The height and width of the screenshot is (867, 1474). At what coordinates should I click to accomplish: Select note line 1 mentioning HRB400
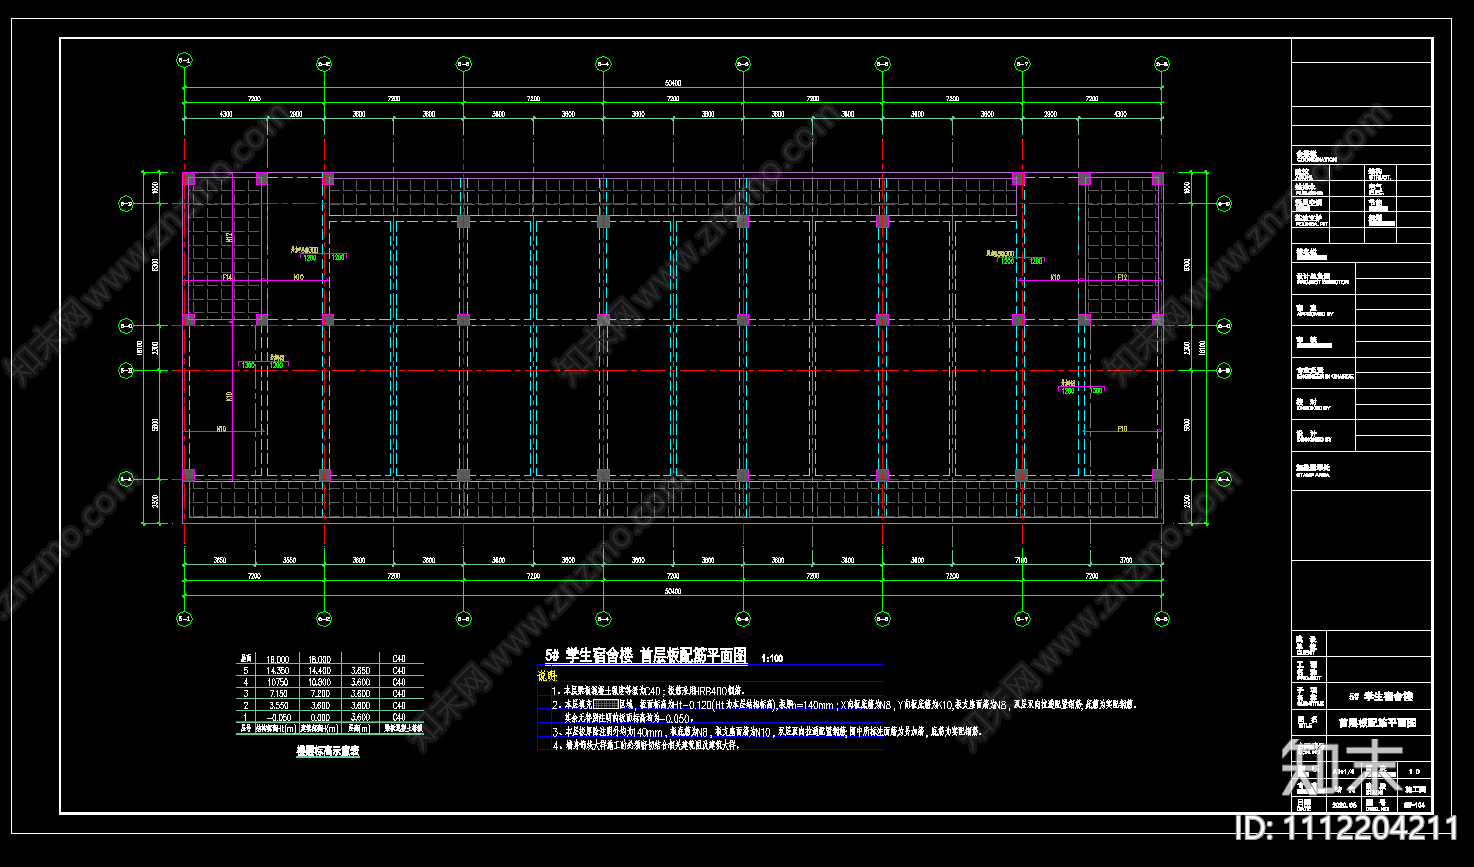pos(648,691)
